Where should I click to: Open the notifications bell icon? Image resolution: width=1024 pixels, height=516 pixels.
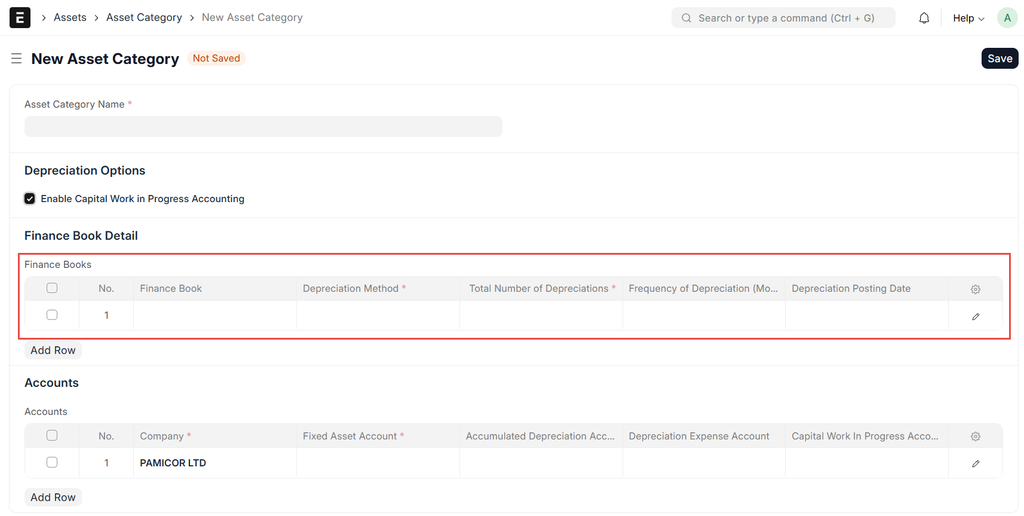click(x=924, y=18)
